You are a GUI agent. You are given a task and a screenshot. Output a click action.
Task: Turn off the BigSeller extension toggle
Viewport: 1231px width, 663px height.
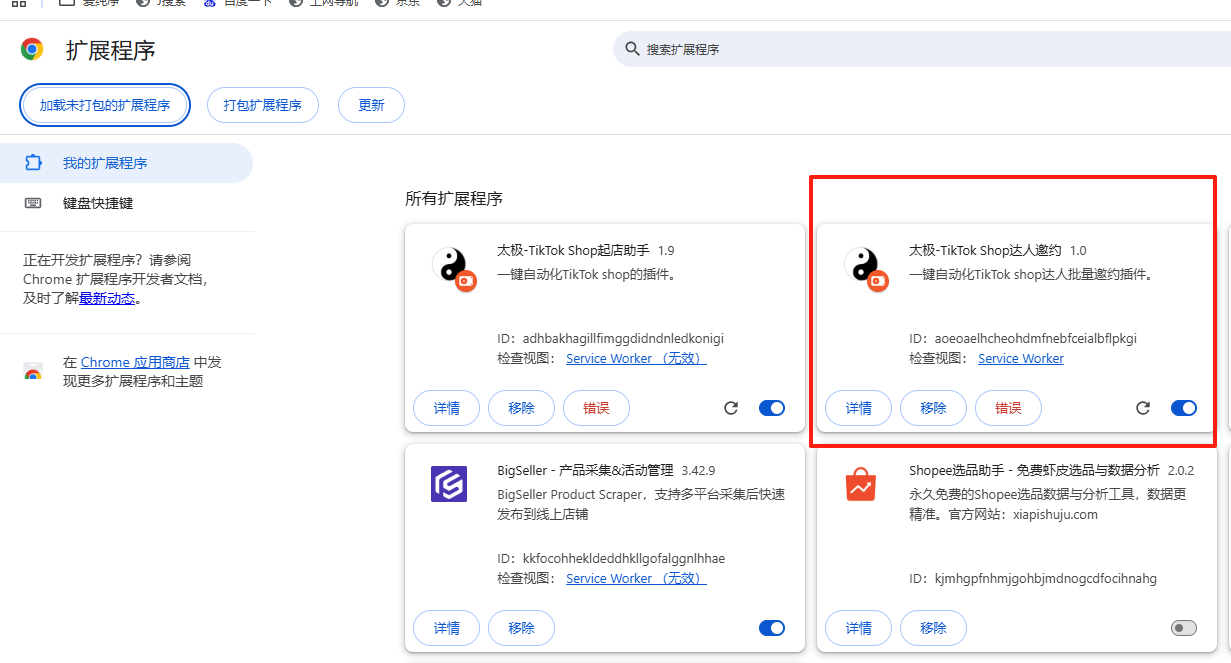click(x=772, y=628)
